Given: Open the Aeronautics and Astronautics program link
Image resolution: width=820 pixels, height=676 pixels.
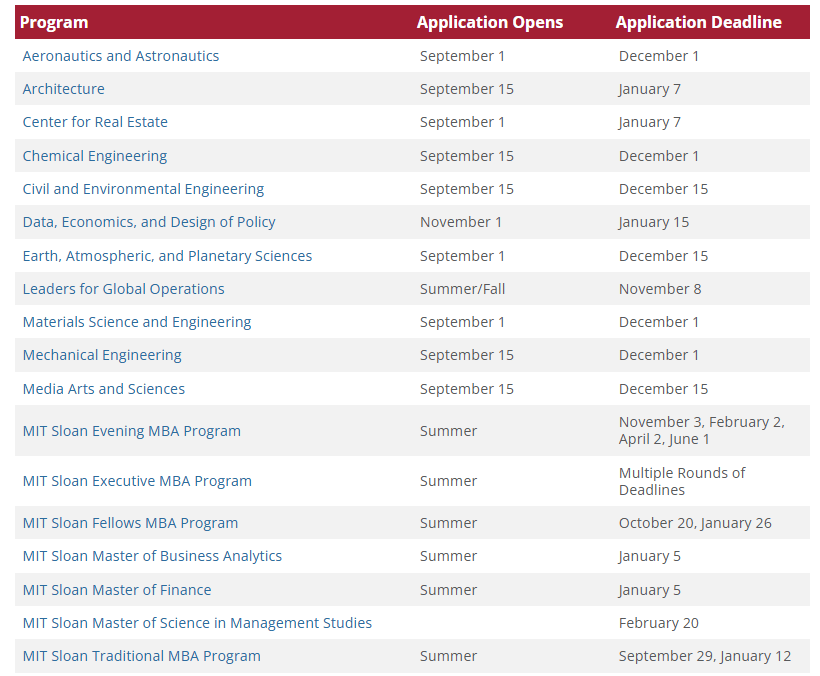Looking at the screenshot, I should (x=121, y=56).
